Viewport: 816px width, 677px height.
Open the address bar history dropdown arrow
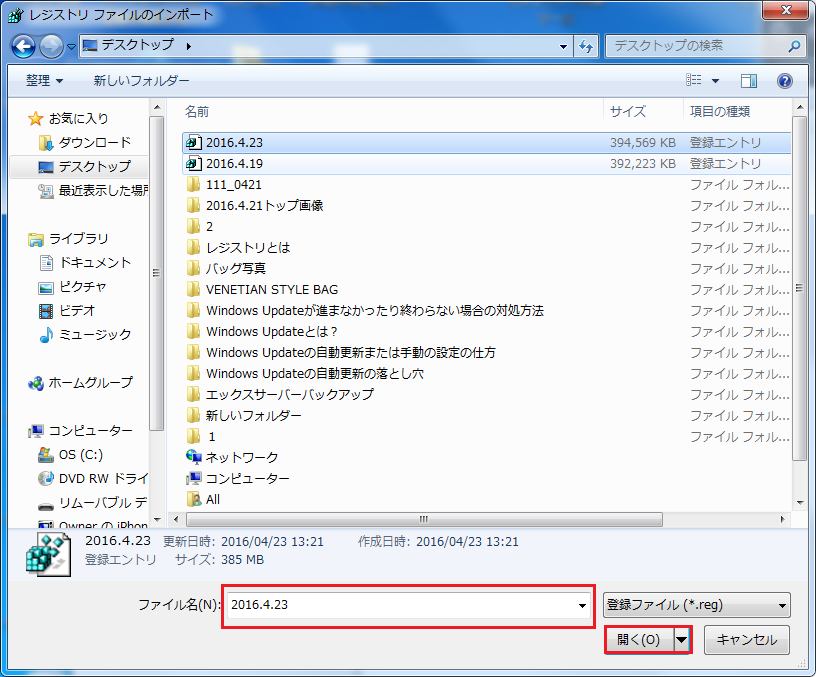563,46
